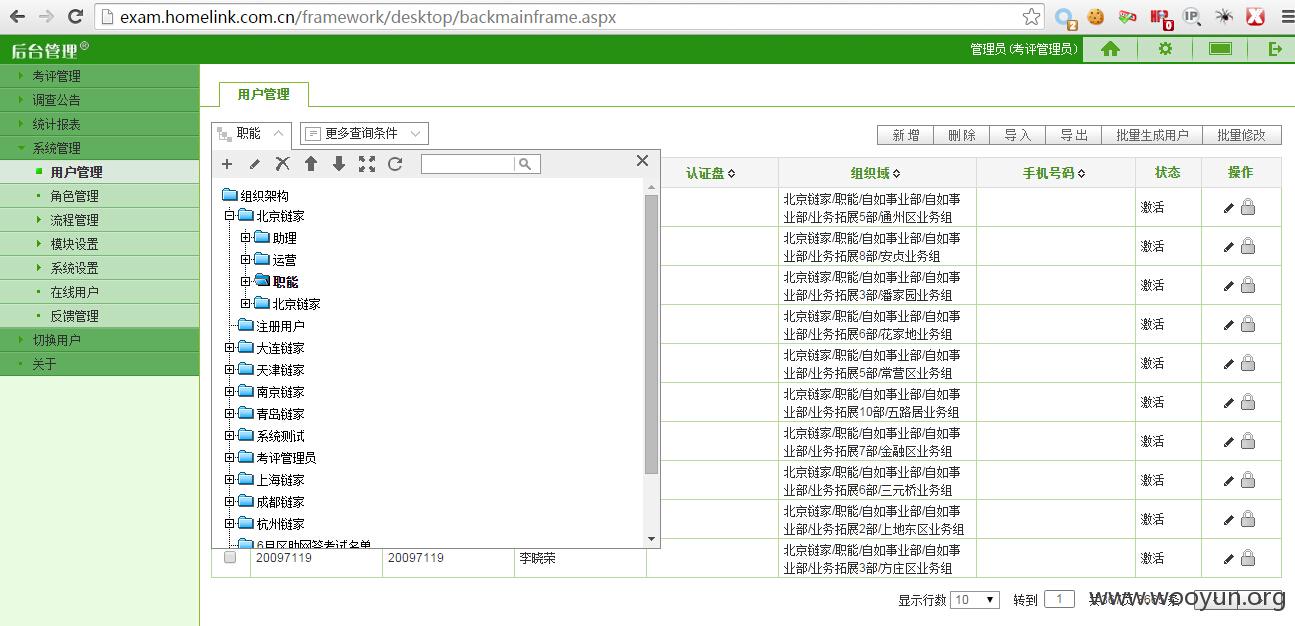Click the delete X icon in tree toolbar
Screen dimensions: 1295x626
pyautogui.click(x=283, y=164)
